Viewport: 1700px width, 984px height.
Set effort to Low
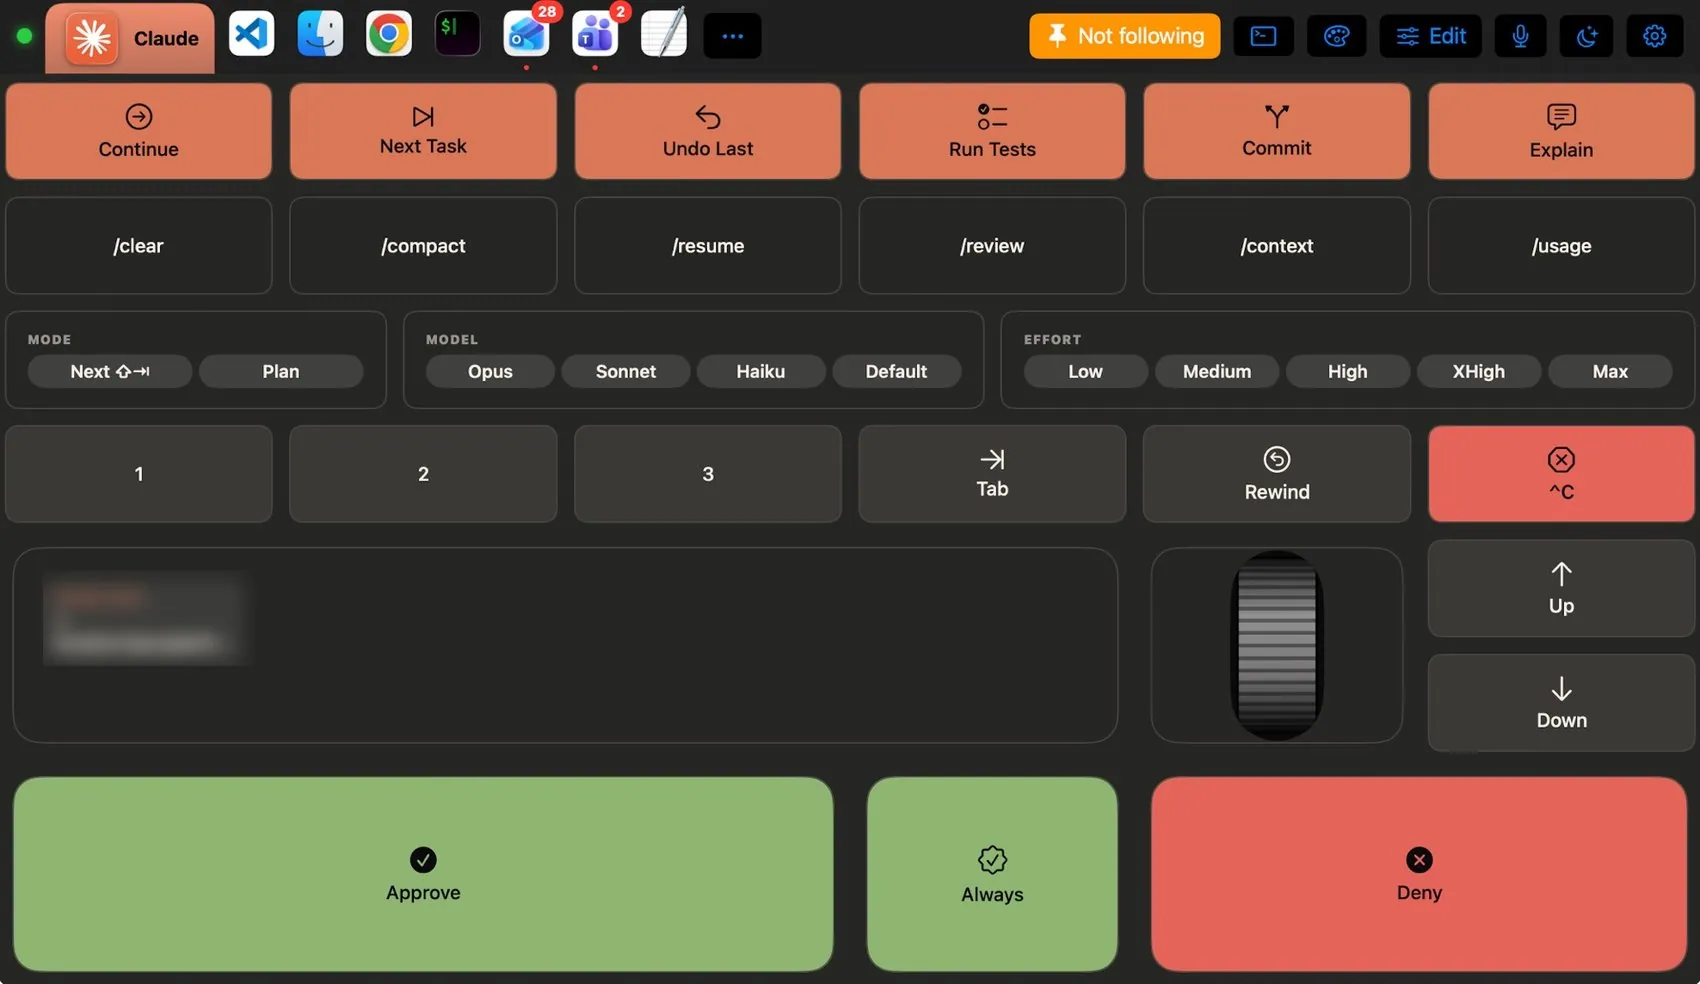pos(1085,371)
